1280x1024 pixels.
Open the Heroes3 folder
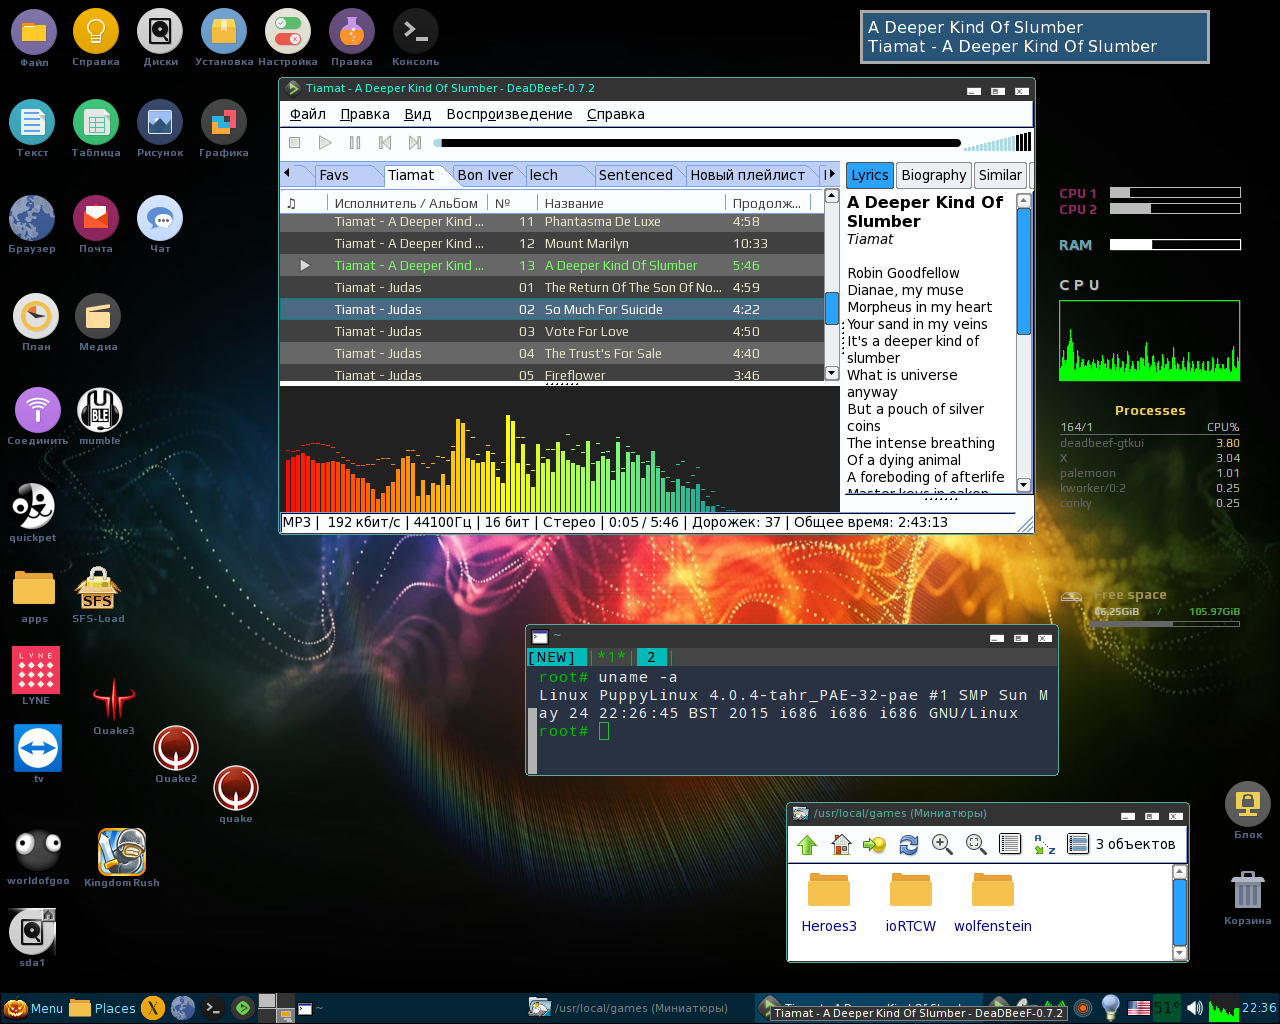click(x=829, y=901)
